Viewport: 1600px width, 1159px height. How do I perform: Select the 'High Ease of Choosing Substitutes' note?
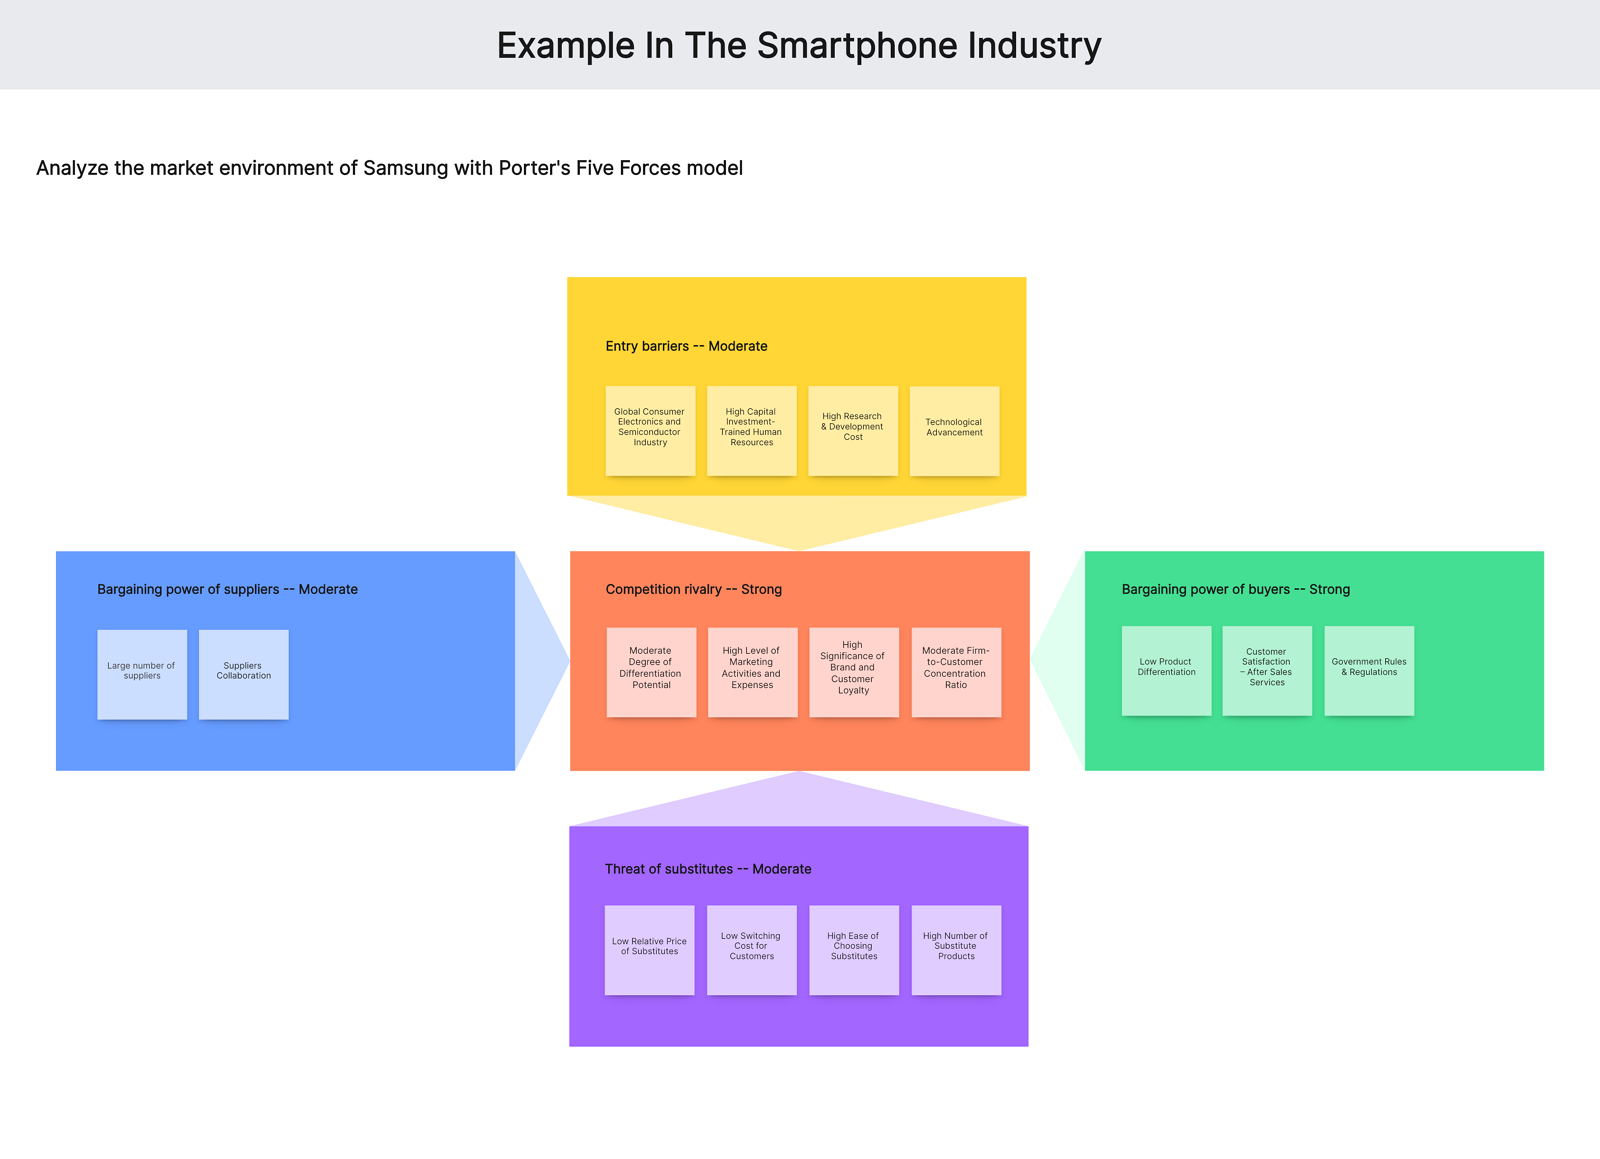pos(853,950)
